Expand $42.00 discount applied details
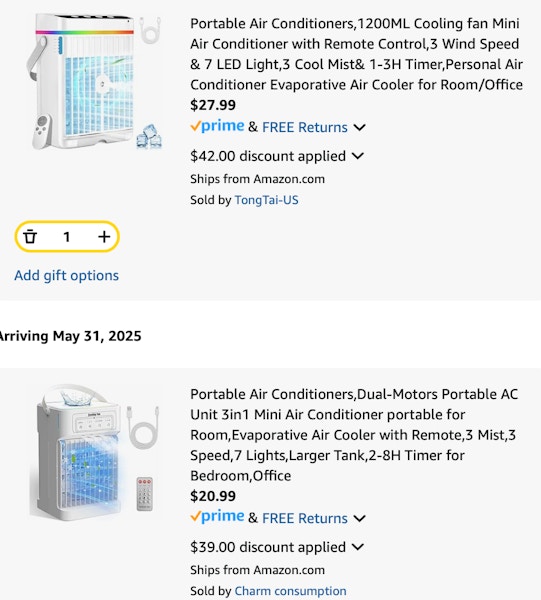This screenshot has width=541, height=600. pyautogui.click(x=357, y=156)
